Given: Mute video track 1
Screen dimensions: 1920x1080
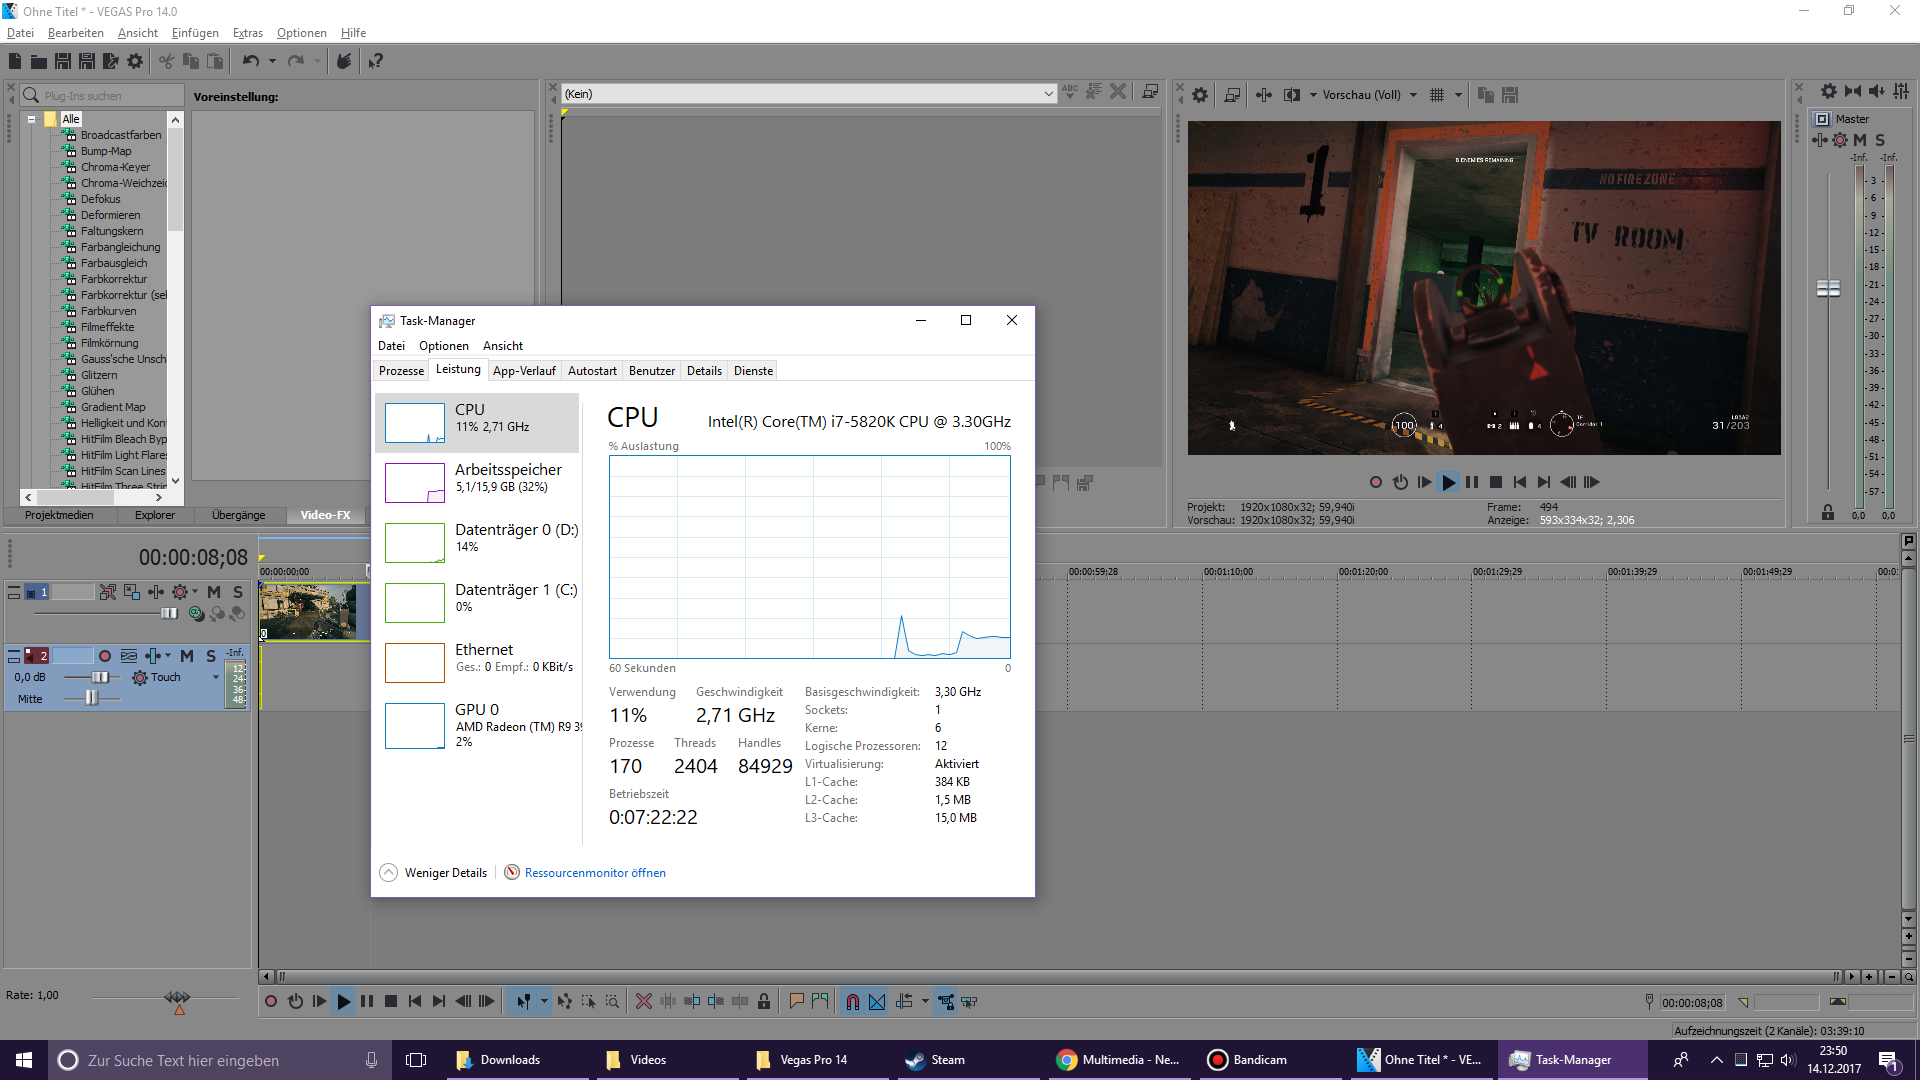Looking at the screenshot, I should click(x=214, y=593).
